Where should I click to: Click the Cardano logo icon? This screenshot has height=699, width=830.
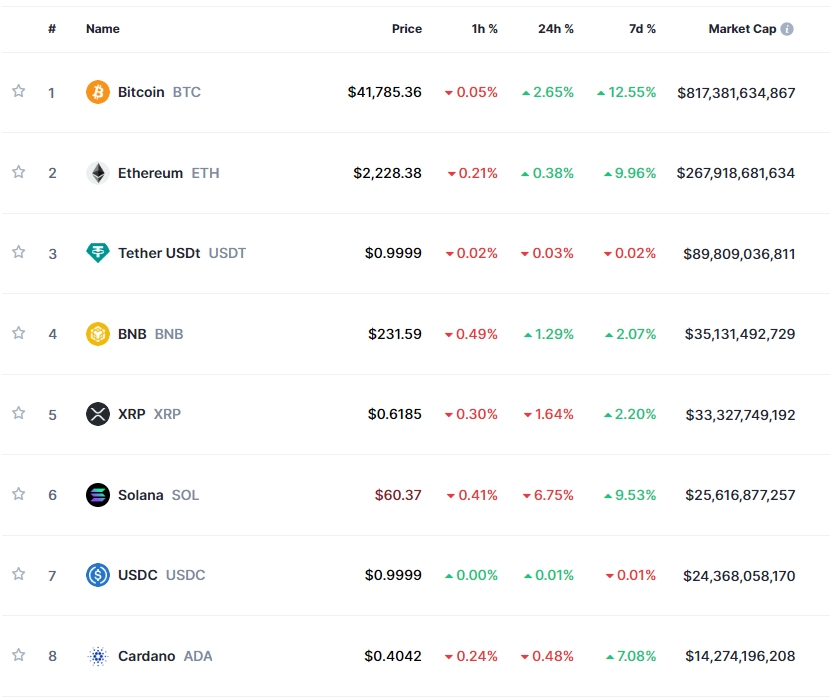(97, 656)
